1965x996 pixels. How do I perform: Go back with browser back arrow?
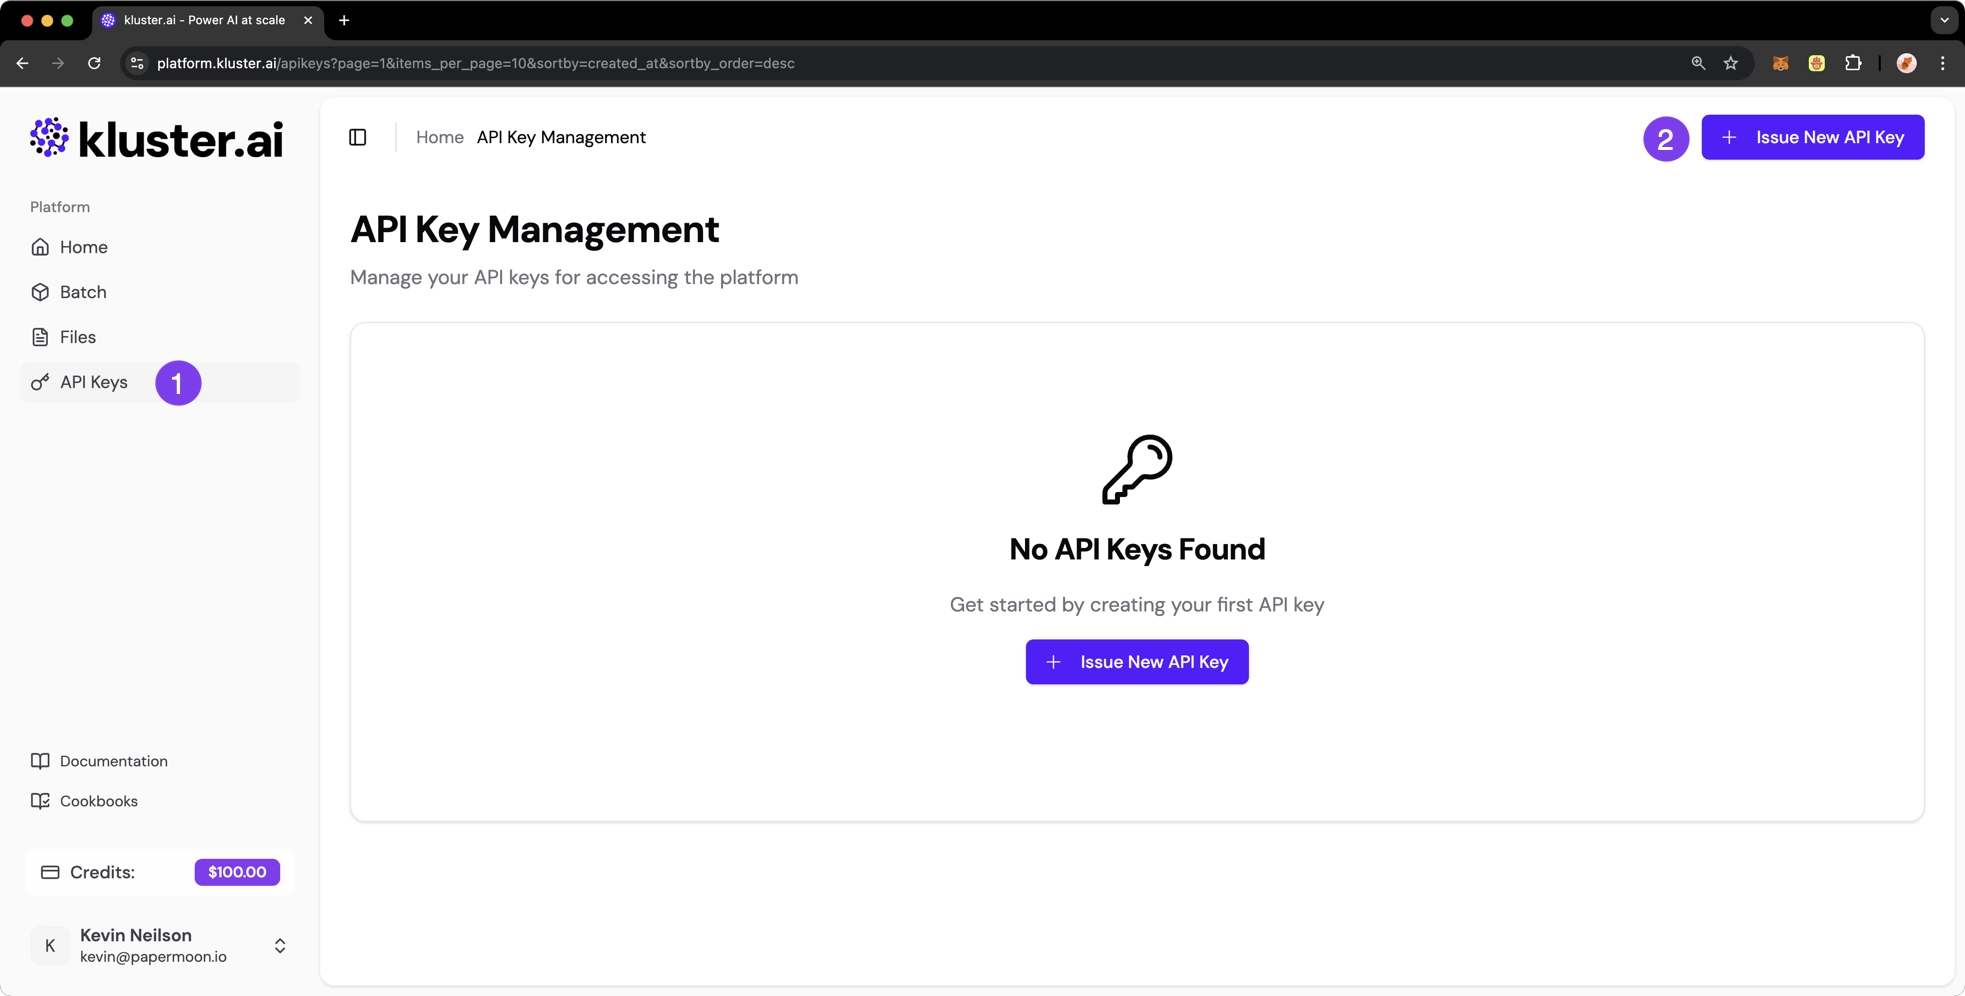click(x=22, y=63)
